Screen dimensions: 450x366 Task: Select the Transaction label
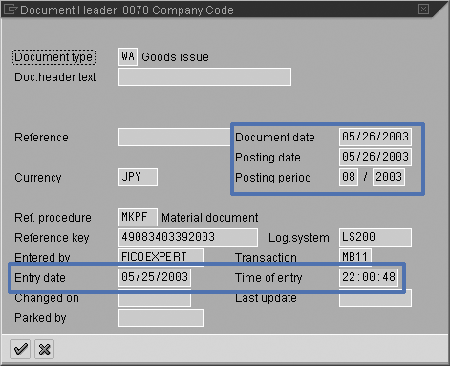266,258
